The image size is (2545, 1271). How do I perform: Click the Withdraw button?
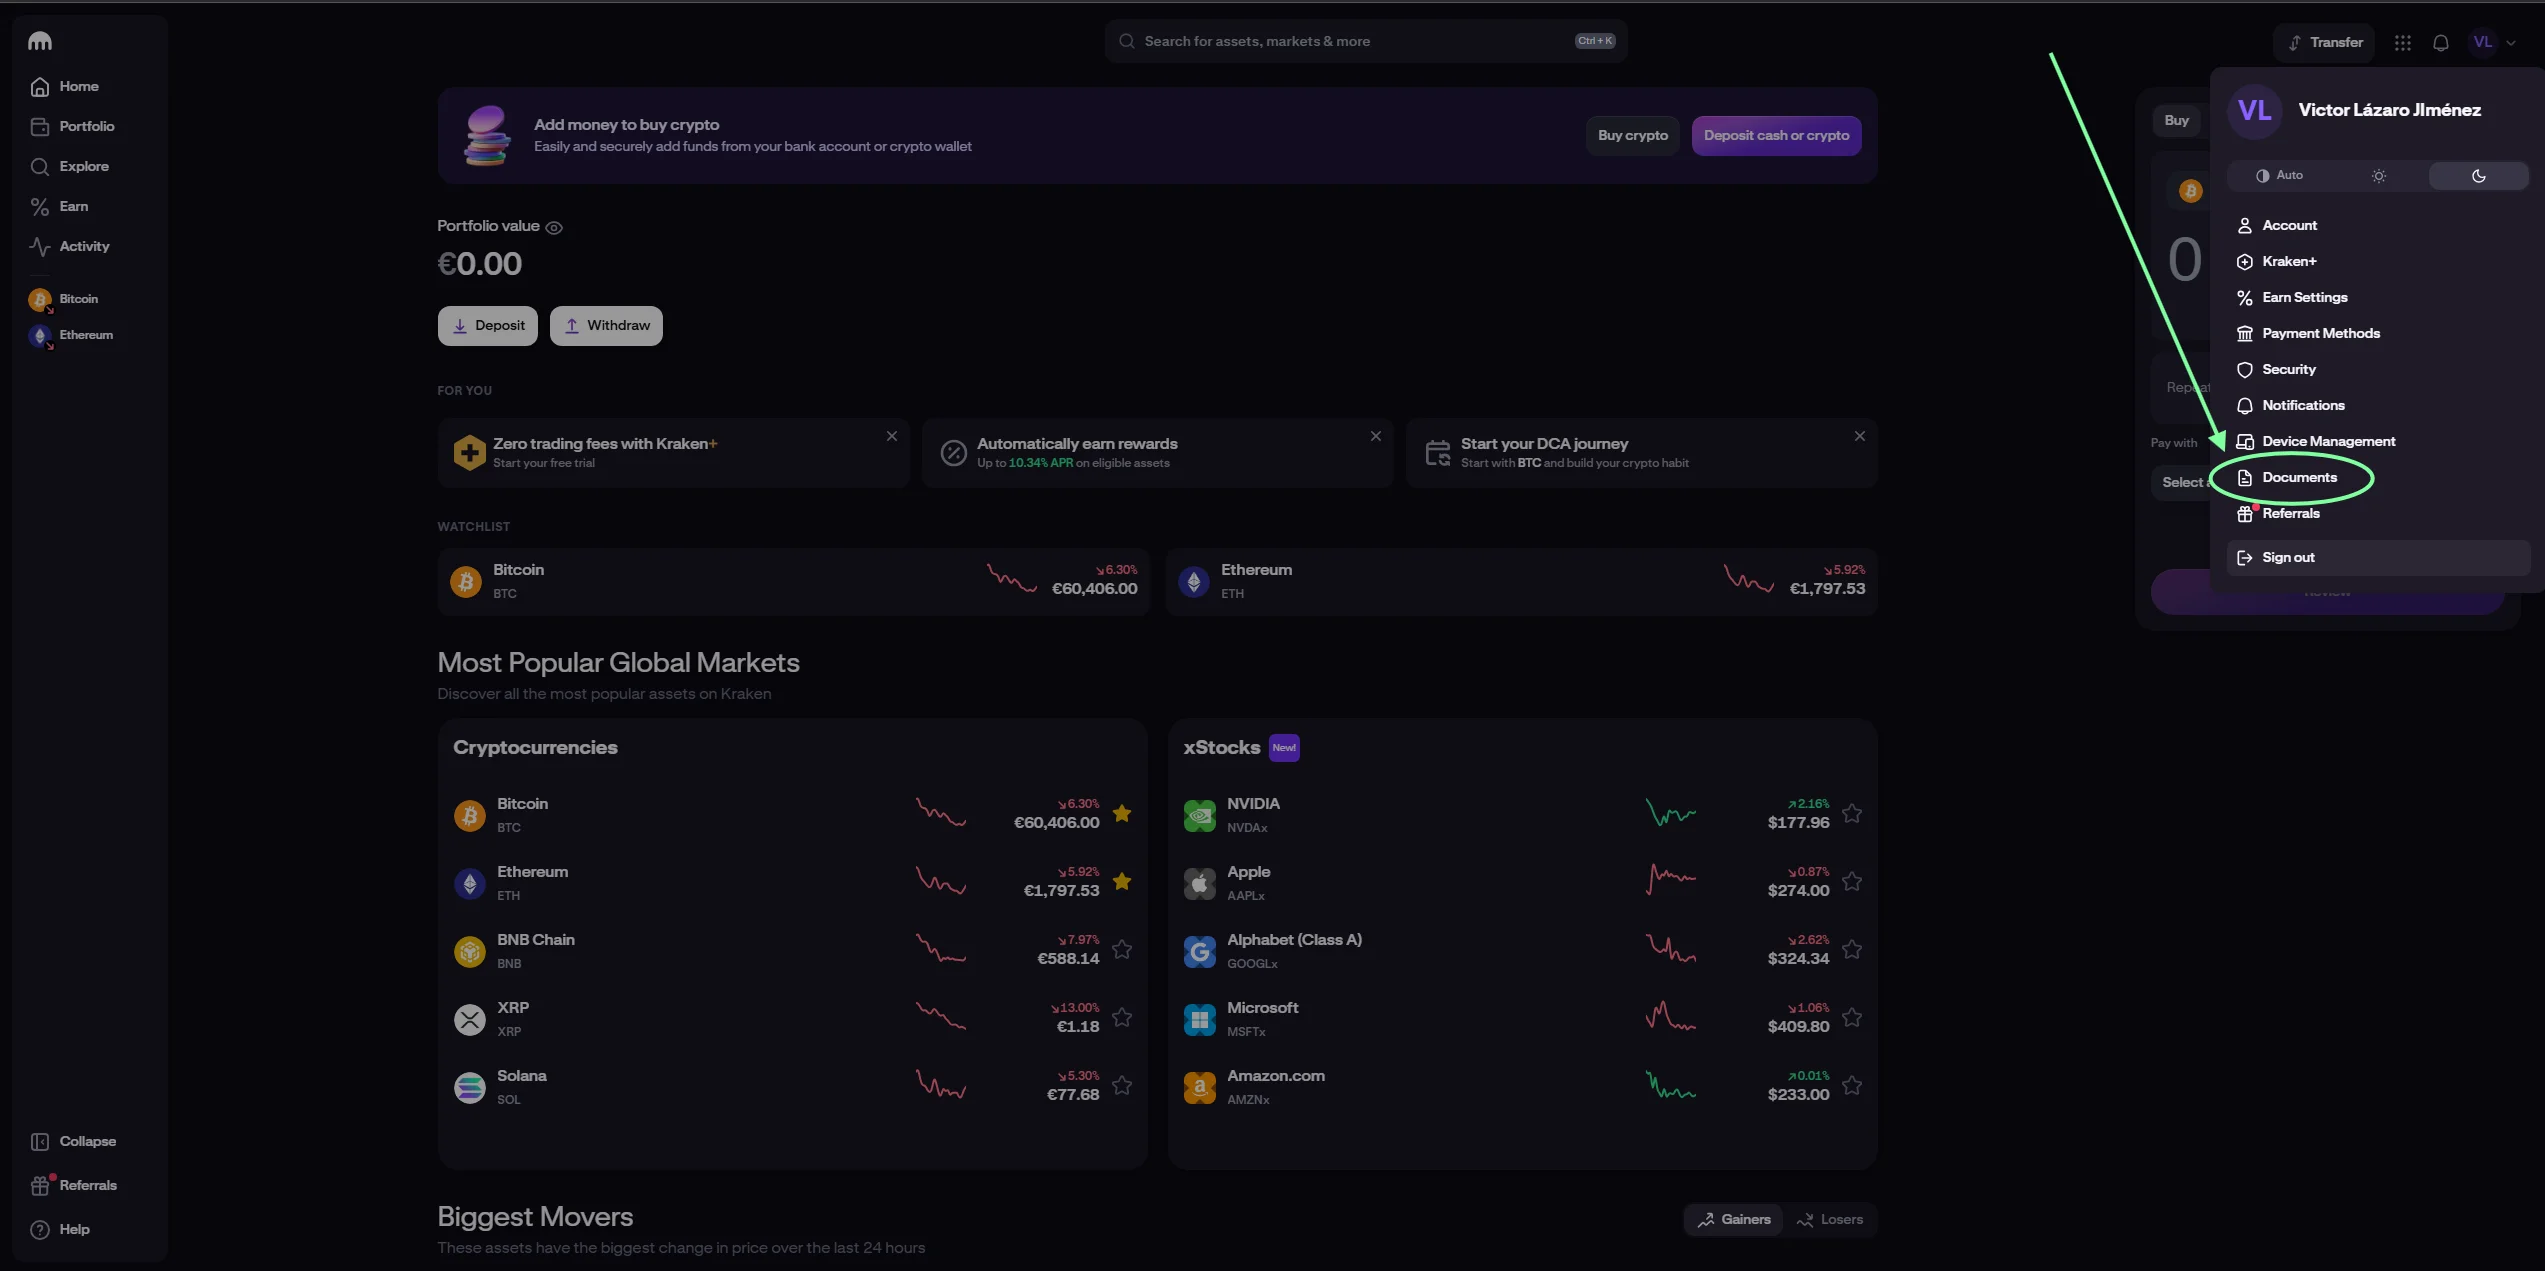pyautogui.click(x=606, y=325)
